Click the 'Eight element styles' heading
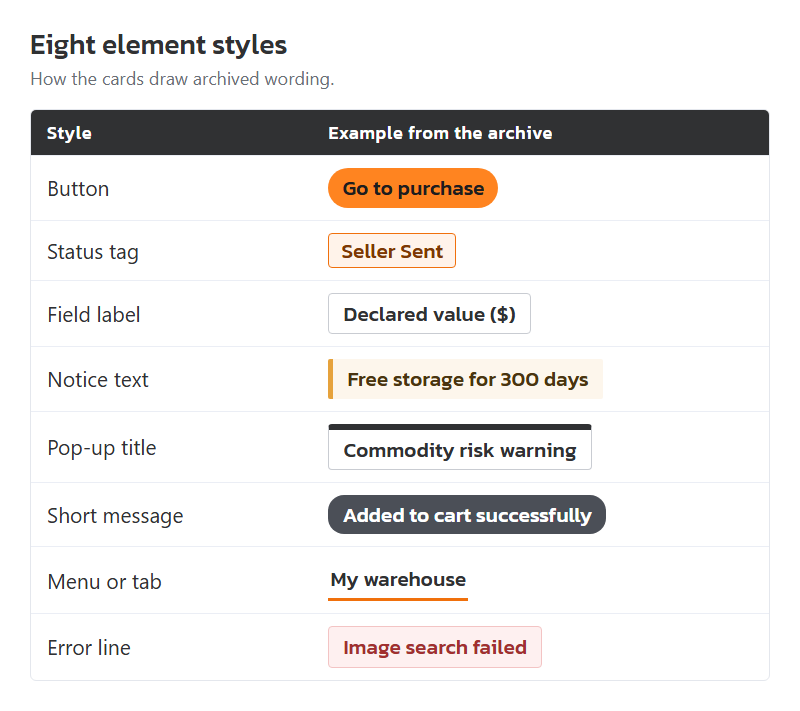 [159, 45]
